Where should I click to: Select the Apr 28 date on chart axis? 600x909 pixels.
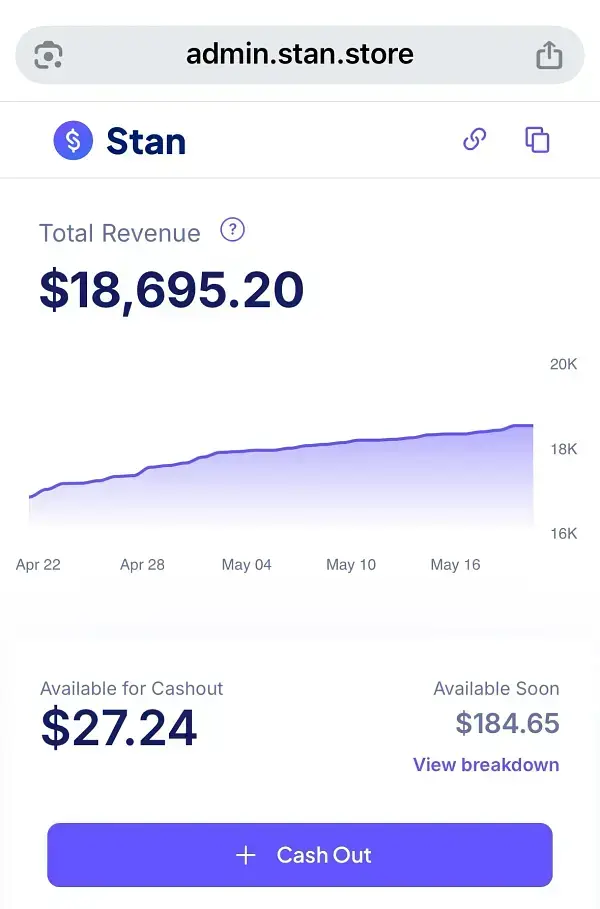tap(142, 565)
